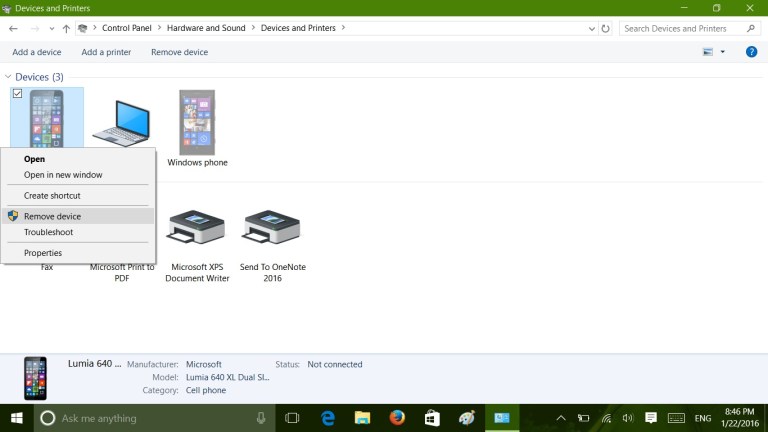Viewport: 768px width, 432px height.
Task: Click the ENG language indicator
Action: [703, 418]
